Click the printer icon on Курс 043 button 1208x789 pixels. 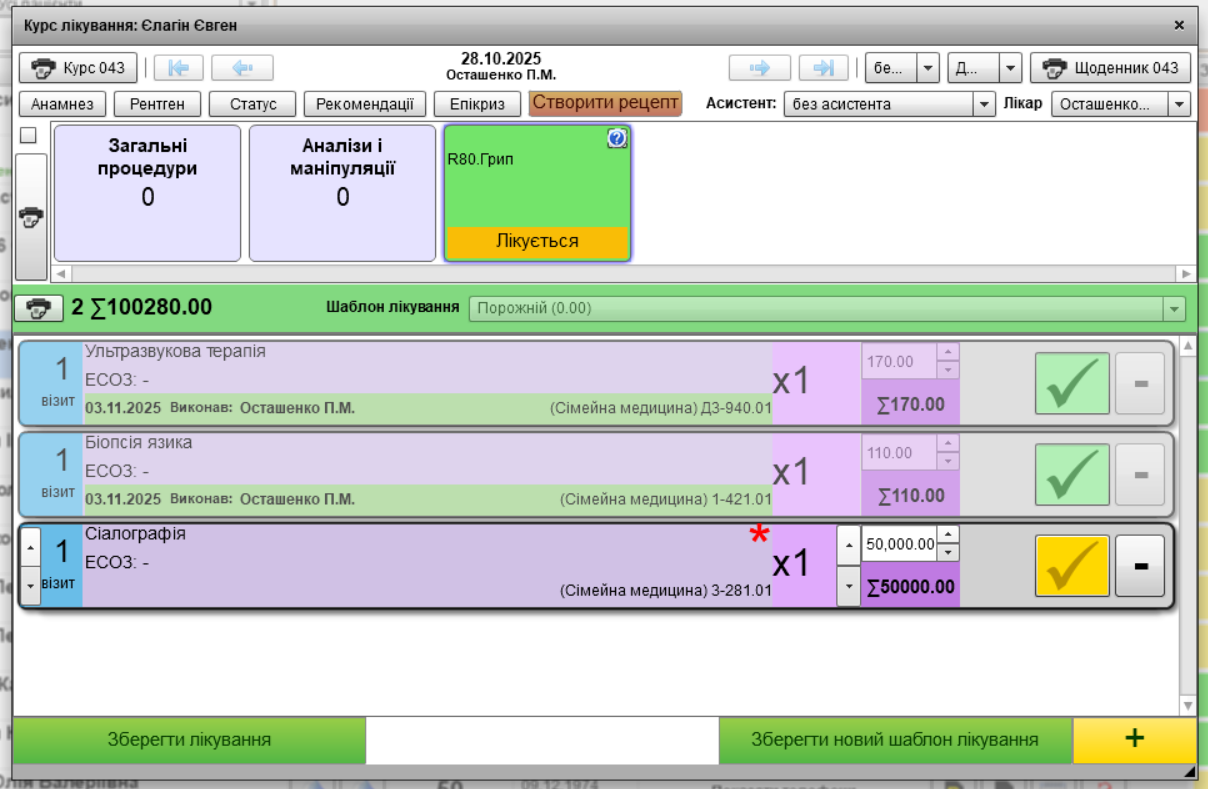tap(43, 68)
